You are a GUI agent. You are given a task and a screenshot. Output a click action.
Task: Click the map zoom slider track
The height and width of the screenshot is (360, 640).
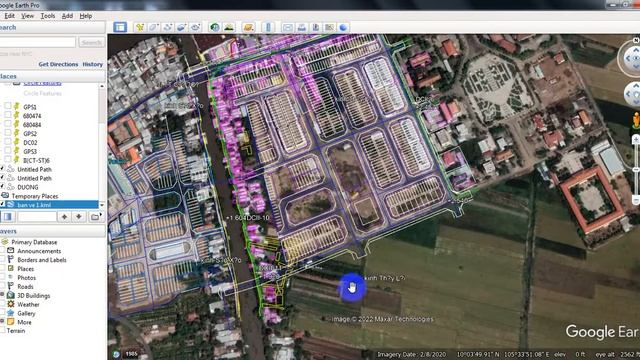[636, 169]
